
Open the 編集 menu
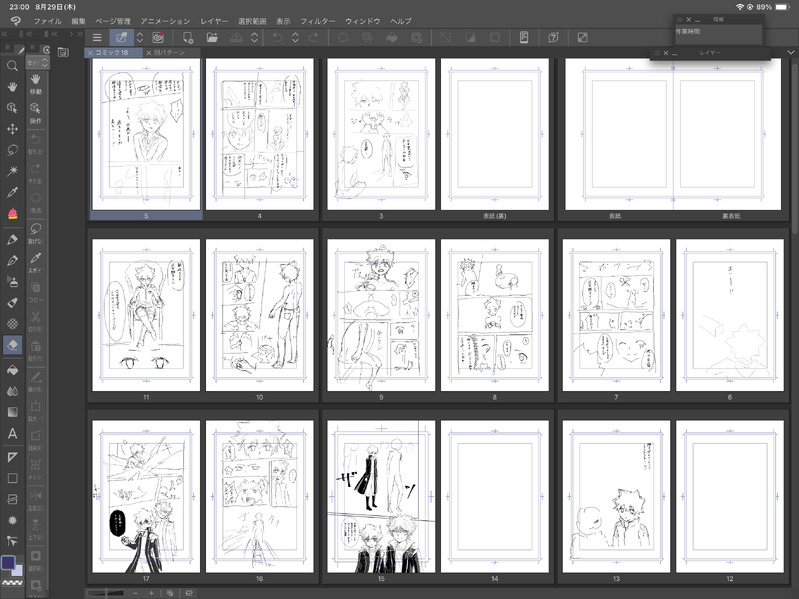point(78,21)
